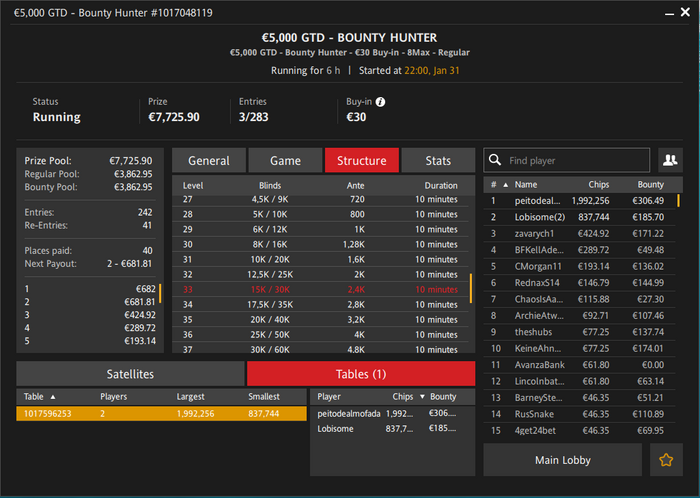700x498 pixels.
Task: Sort the player list by rank arrow
Action: coord(505,185)
